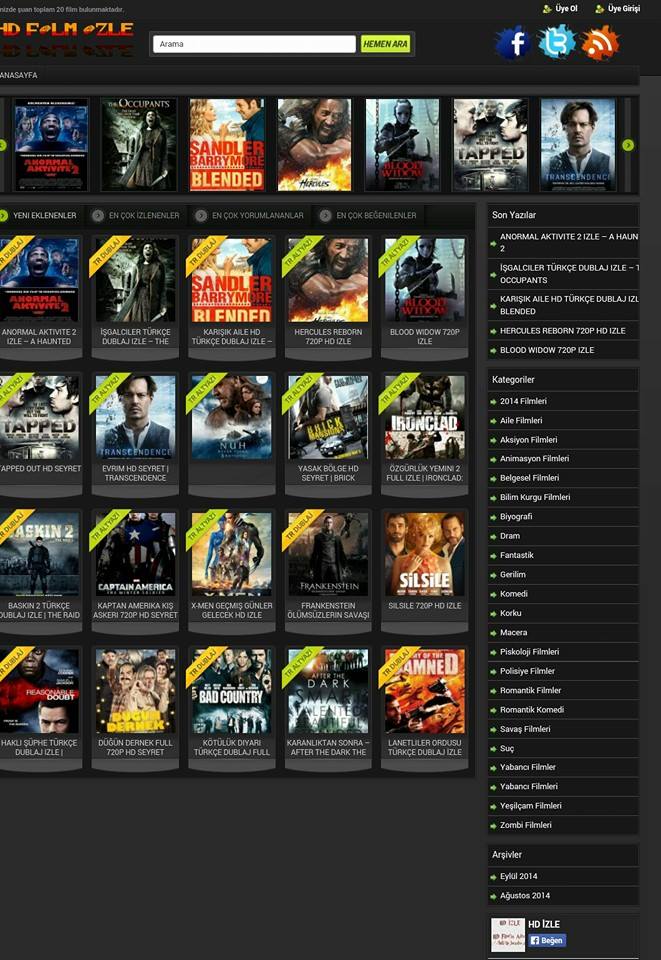Click the Üye Girişi link

(x=617, y=9)
